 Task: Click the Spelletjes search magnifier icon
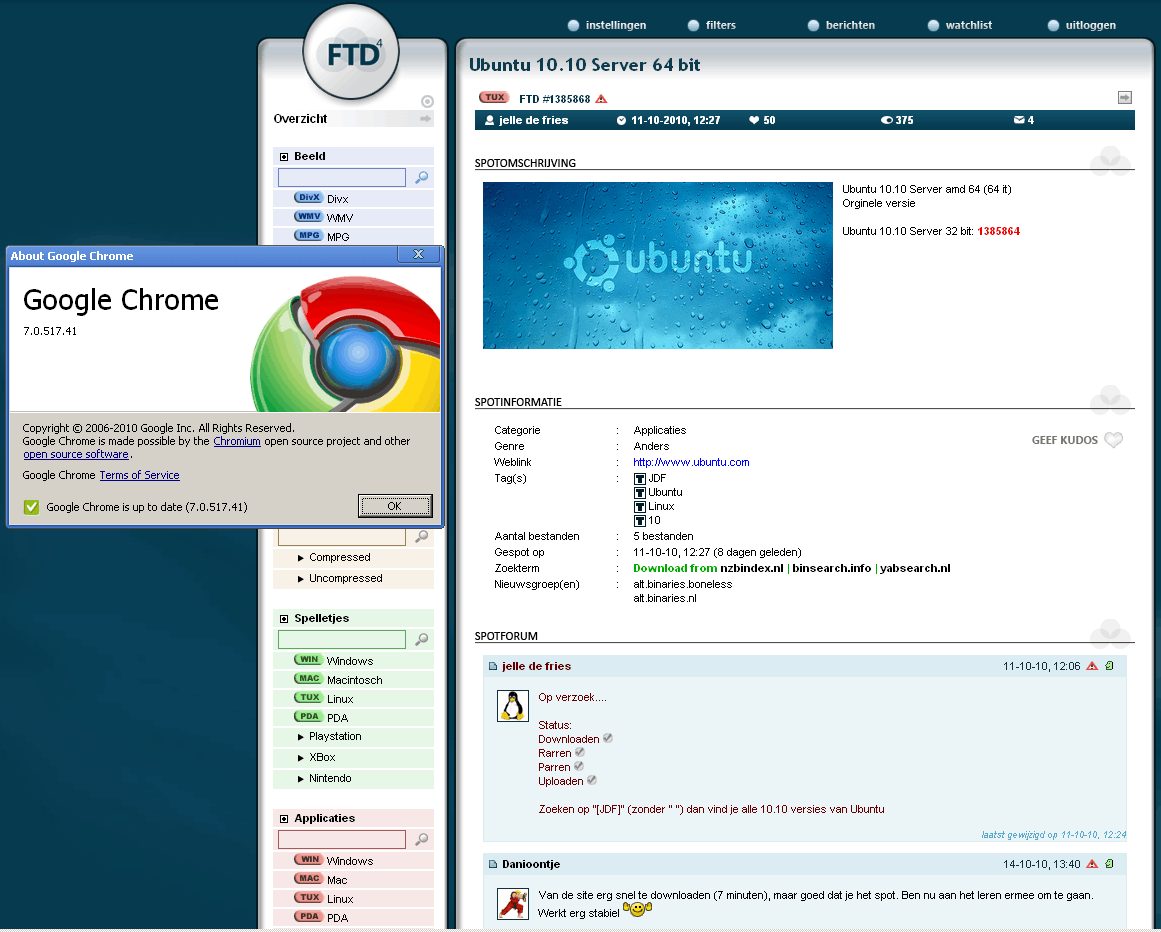(x=421, y=640)
